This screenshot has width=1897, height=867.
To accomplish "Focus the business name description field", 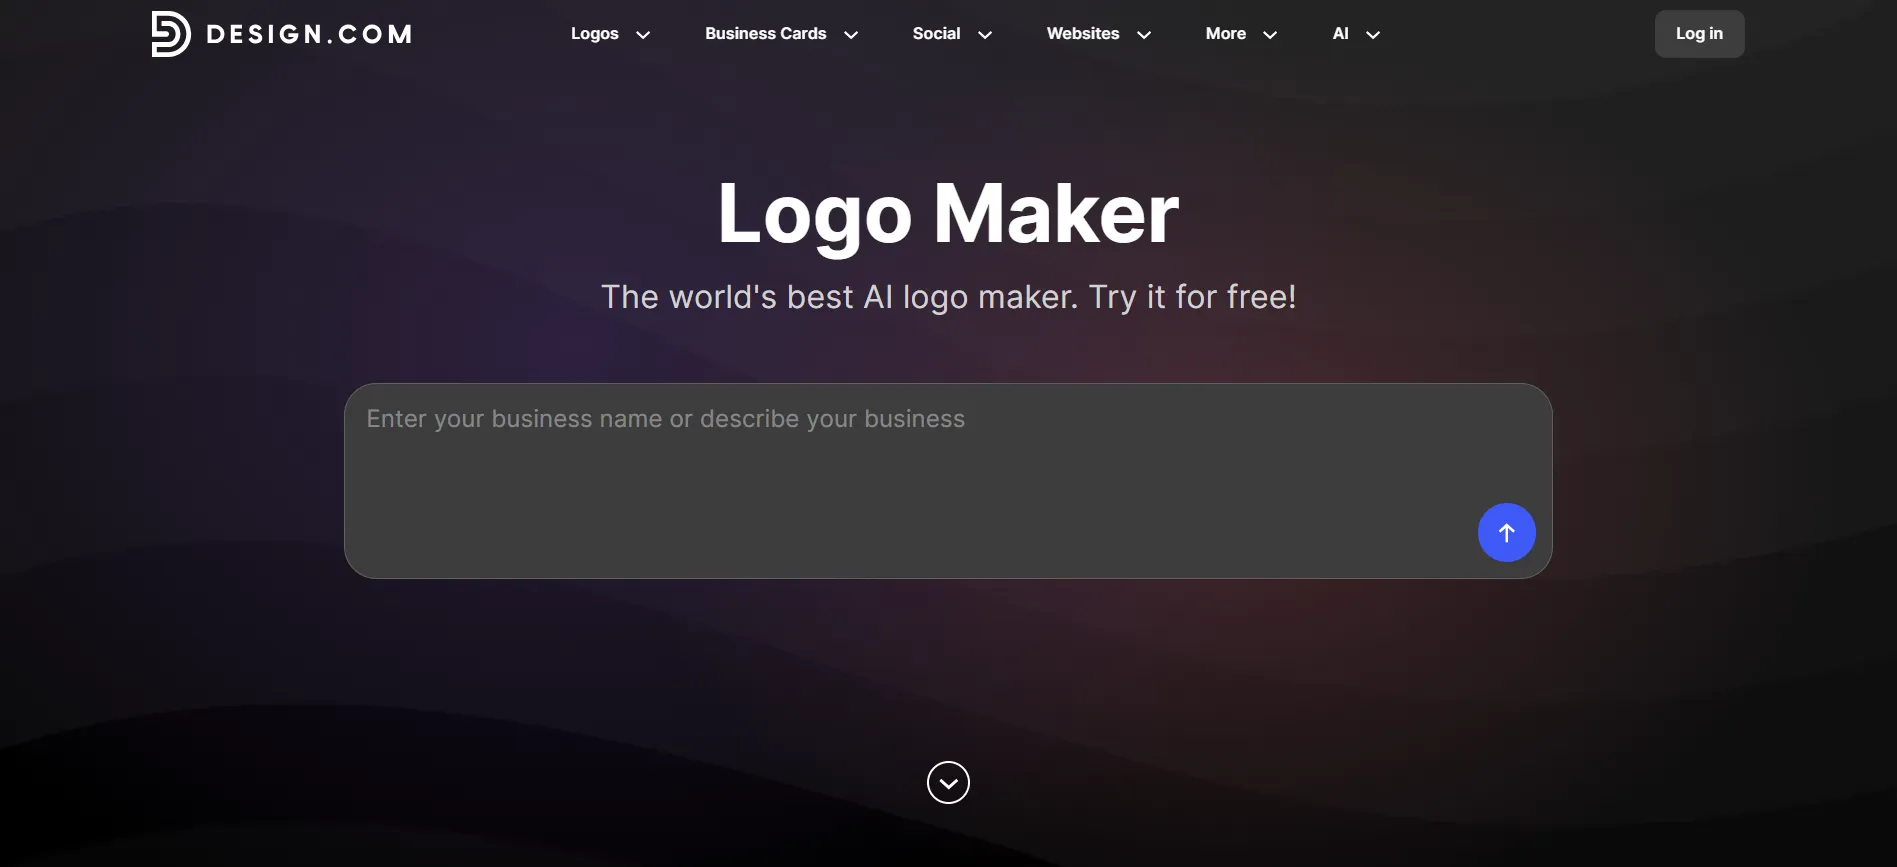I will [948, 481].
